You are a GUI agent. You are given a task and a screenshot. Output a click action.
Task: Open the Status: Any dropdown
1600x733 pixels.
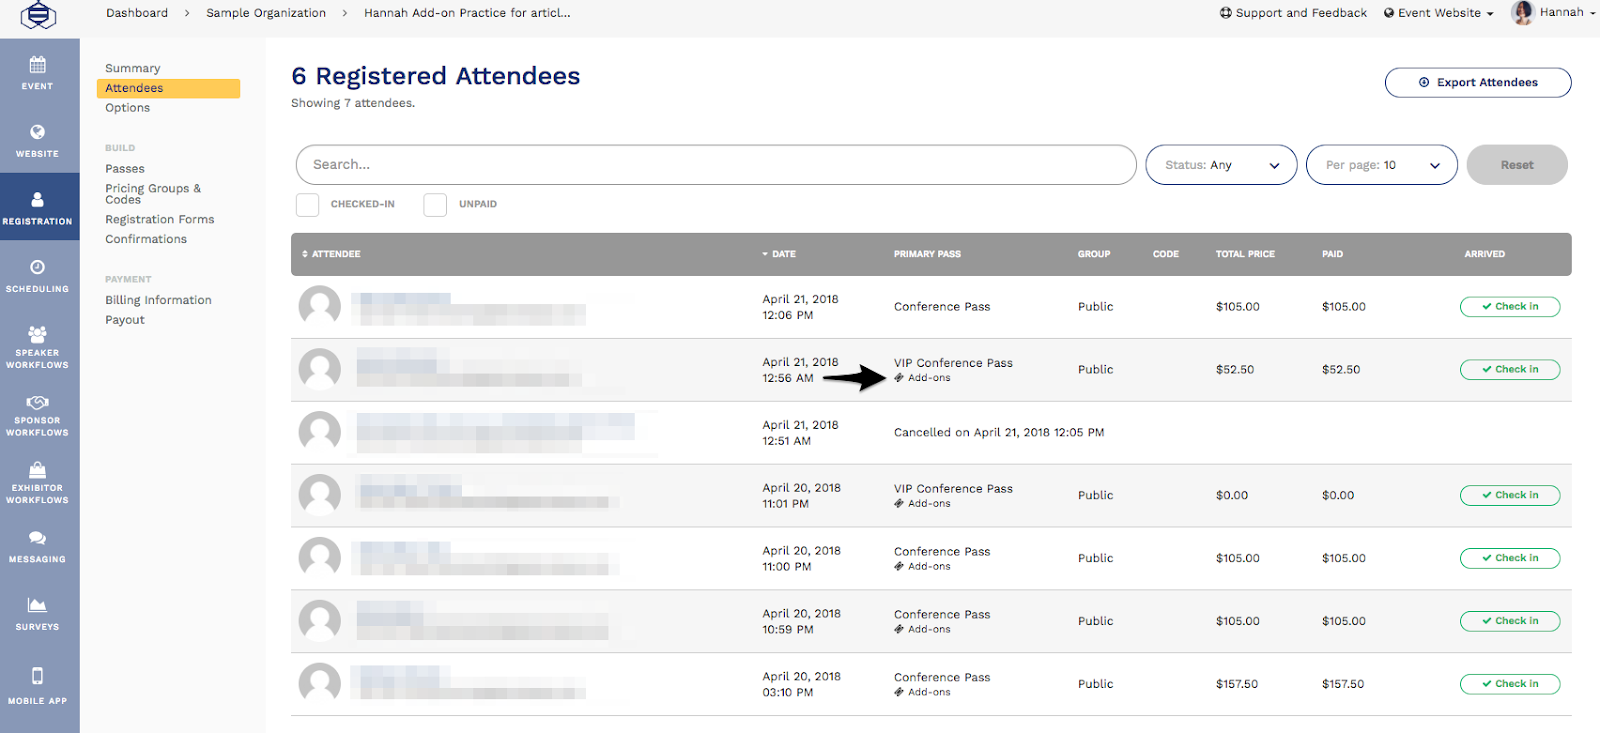point(1220,164)
